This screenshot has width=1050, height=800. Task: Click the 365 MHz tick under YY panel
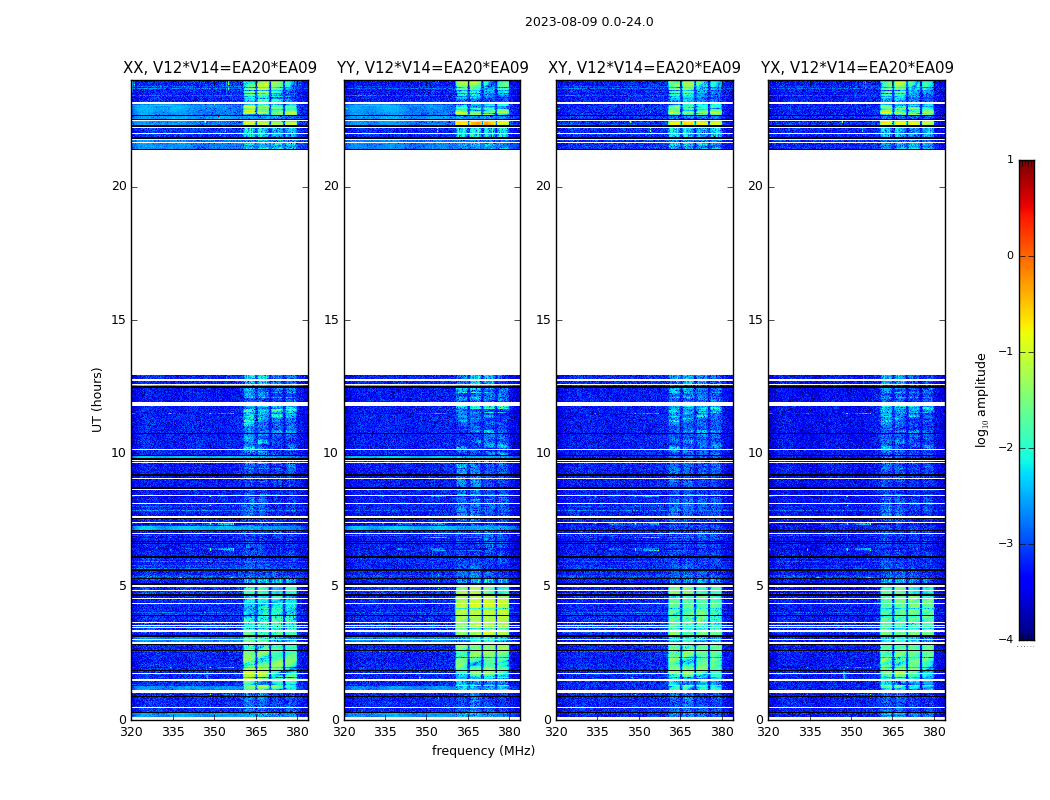(468, 731)
